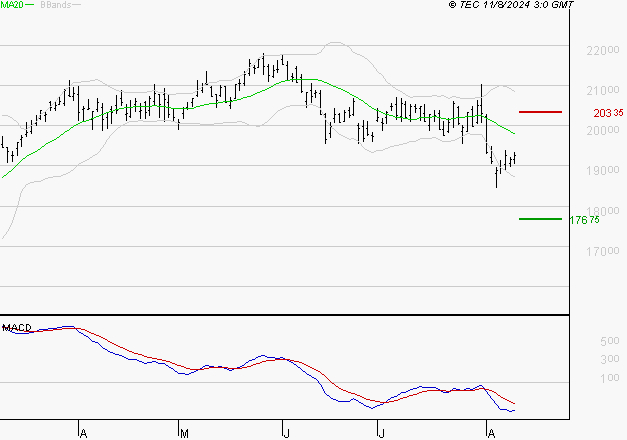Click the M month marker on time axis

coord(184,434)
